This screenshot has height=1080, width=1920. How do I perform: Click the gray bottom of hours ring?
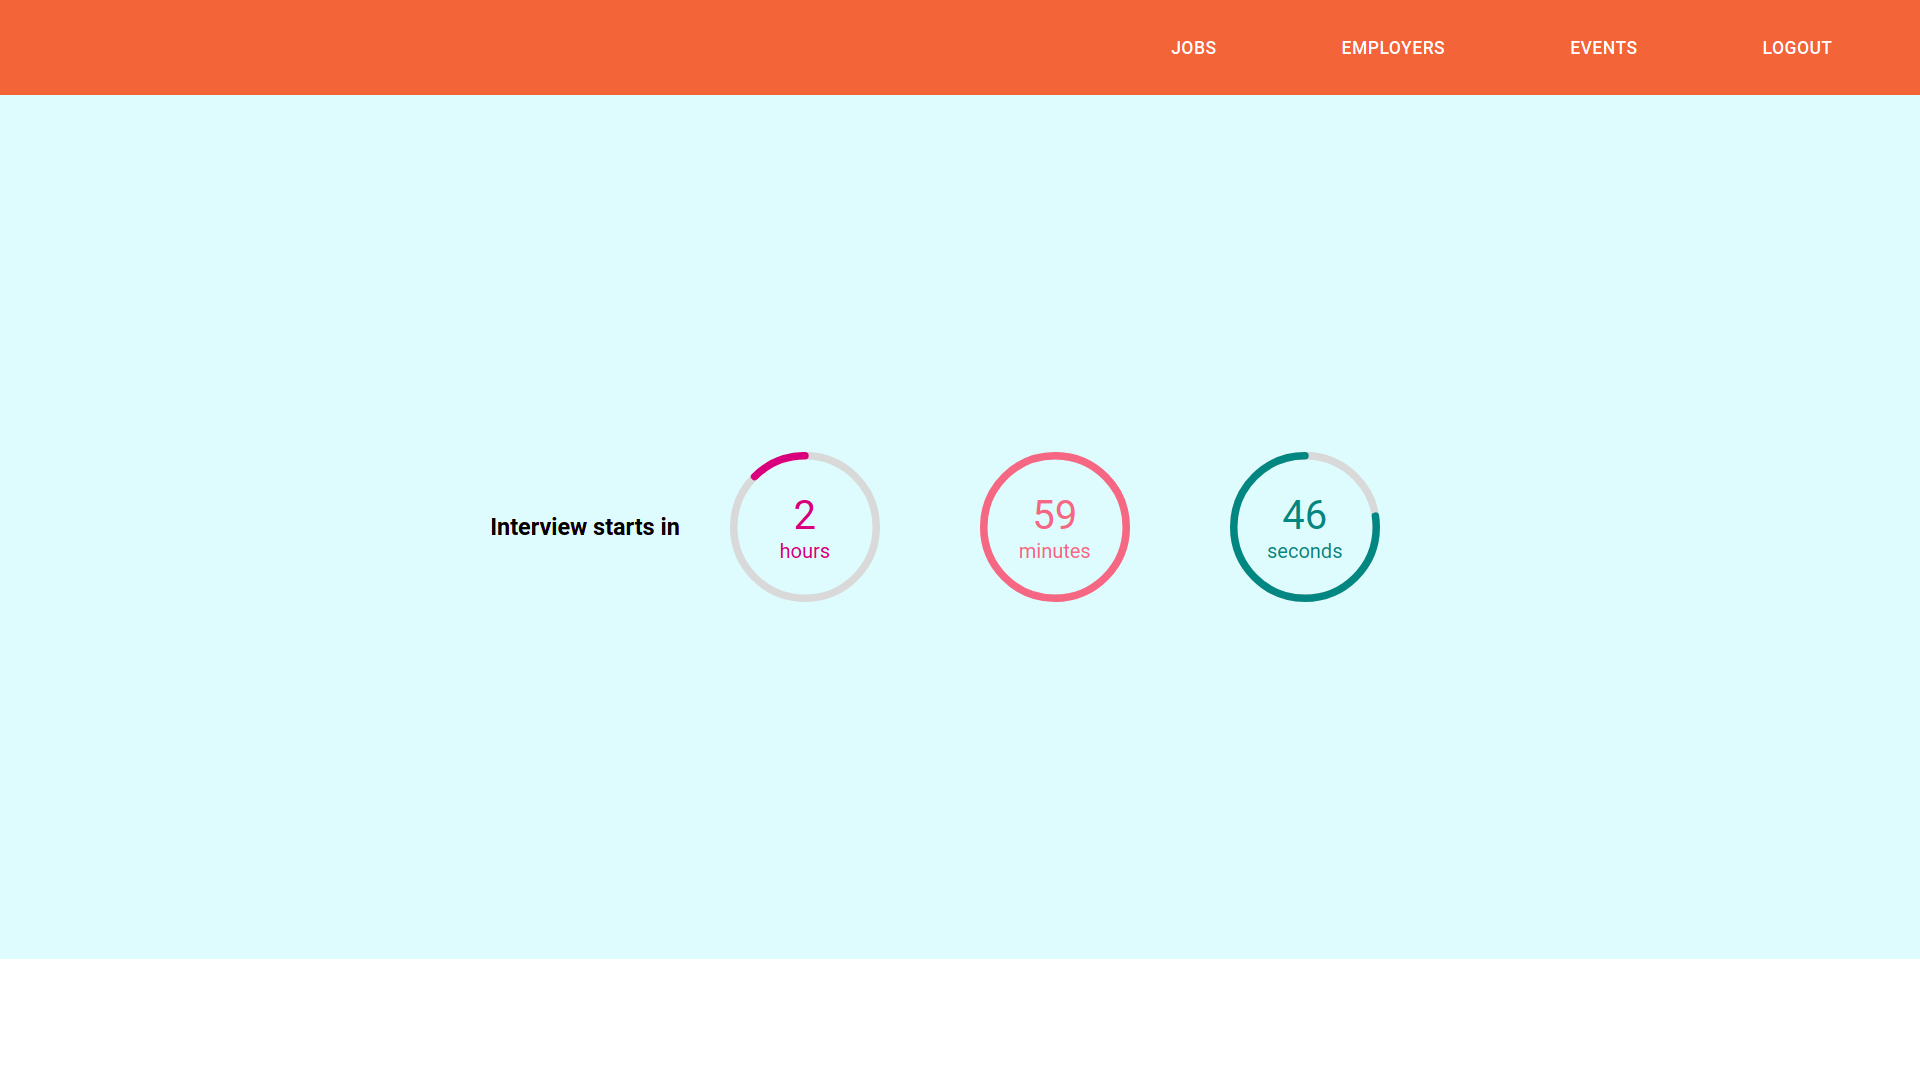pyautogui.click(x=805, y=598)
